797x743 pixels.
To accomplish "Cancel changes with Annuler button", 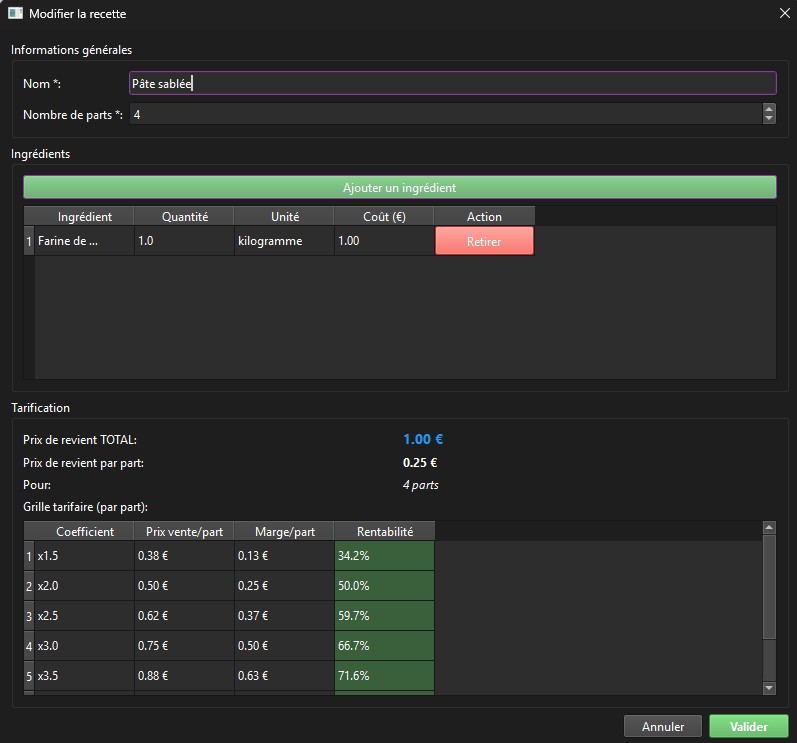I will pos(662,727).
